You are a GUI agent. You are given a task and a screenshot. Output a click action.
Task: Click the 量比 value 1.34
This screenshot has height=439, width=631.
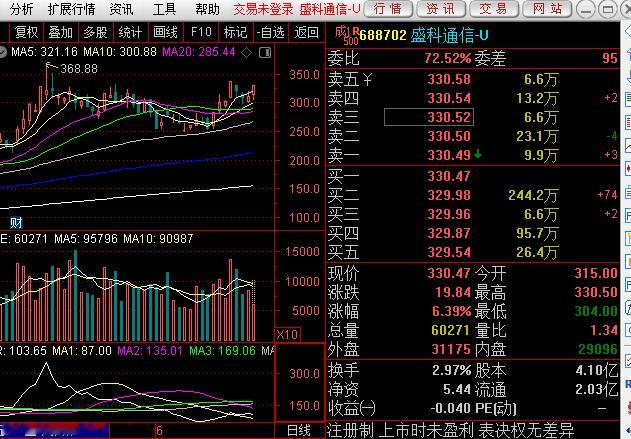click(x=604, y=330)
